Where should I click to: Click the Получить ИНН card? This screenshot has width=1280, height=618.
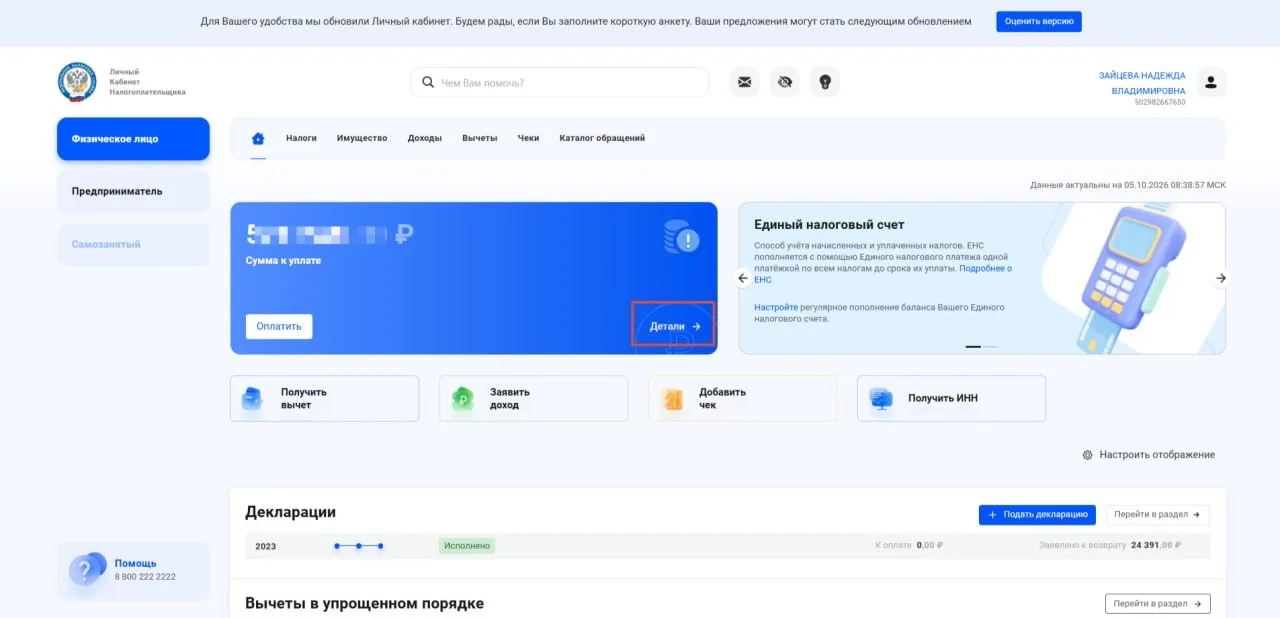951,398
